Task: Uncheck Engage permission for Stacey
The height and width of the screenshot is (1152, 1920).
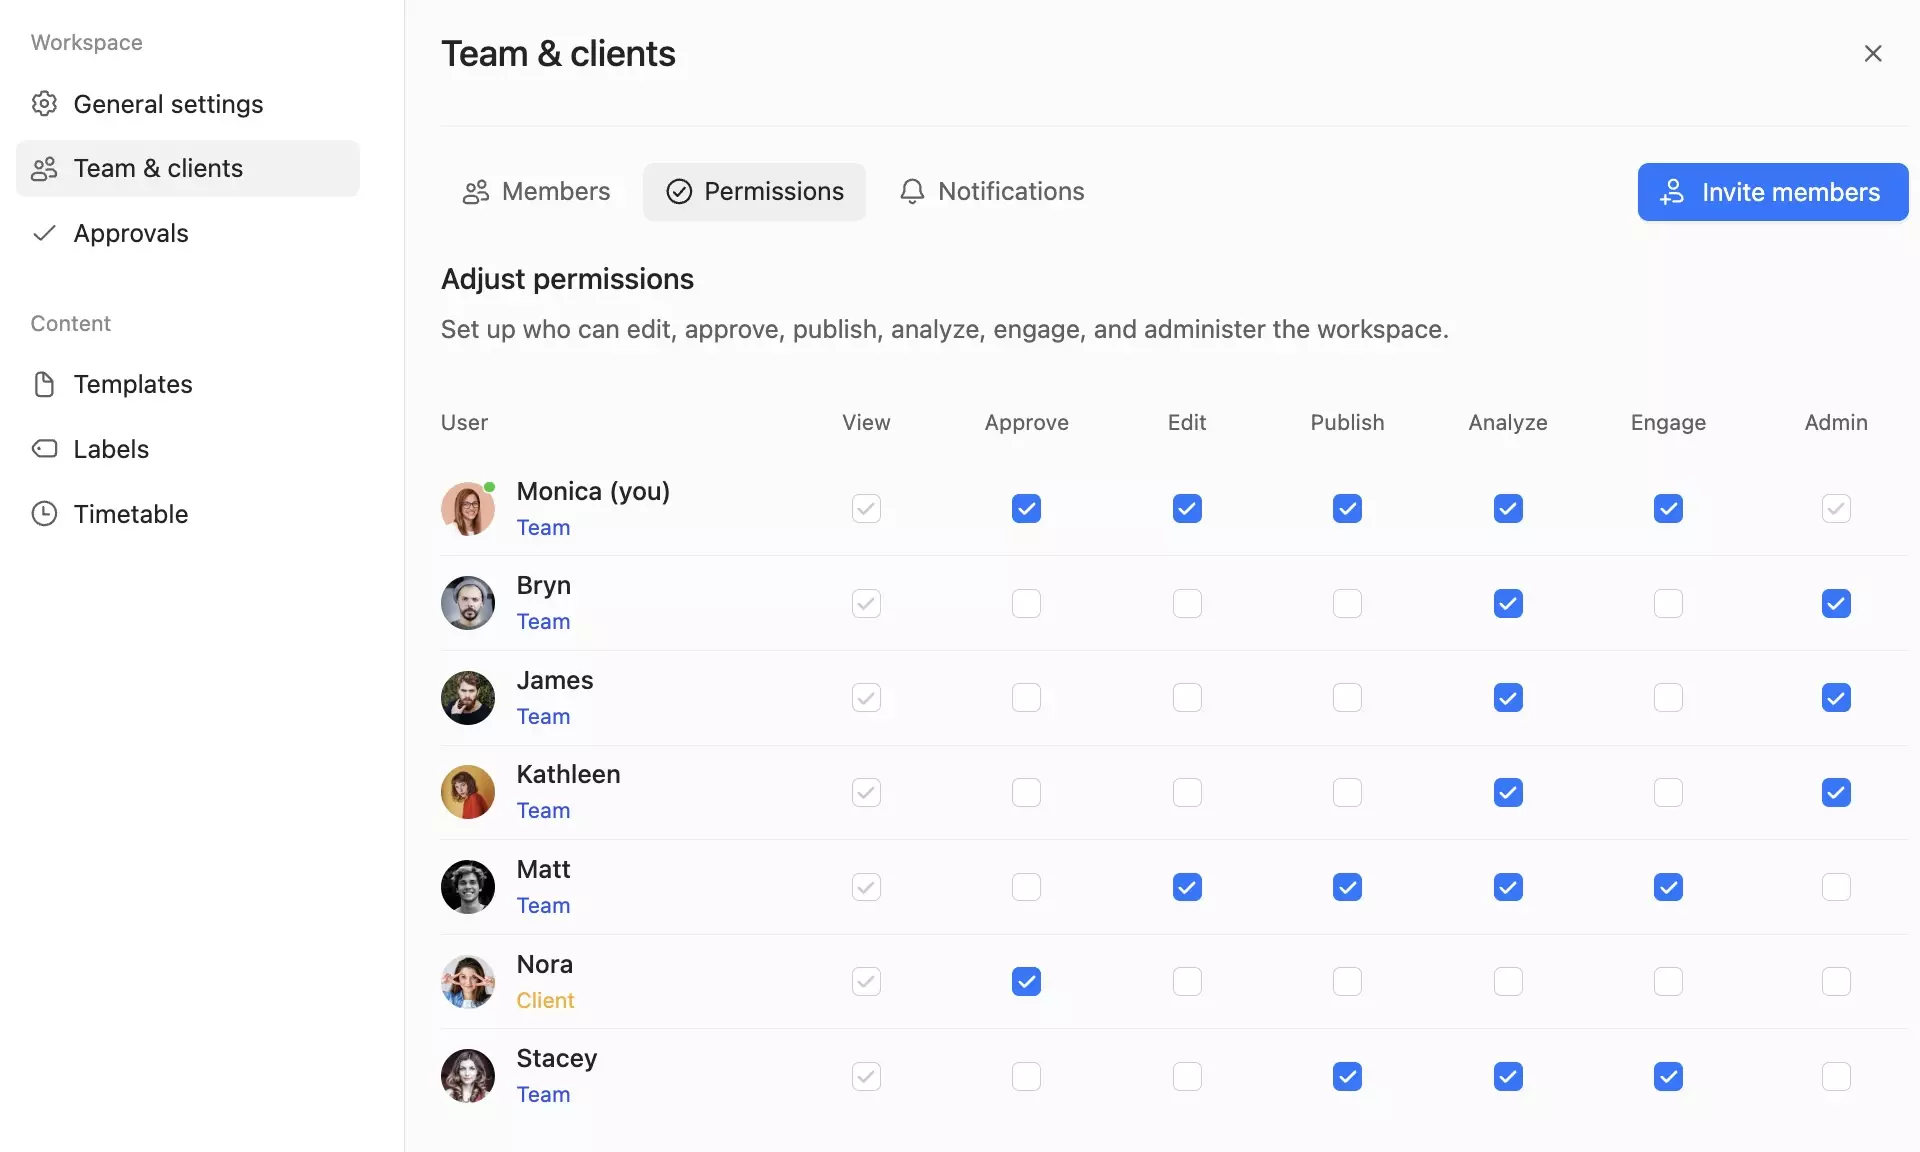Action: pyautogui.click(x=1668, y=1076)
